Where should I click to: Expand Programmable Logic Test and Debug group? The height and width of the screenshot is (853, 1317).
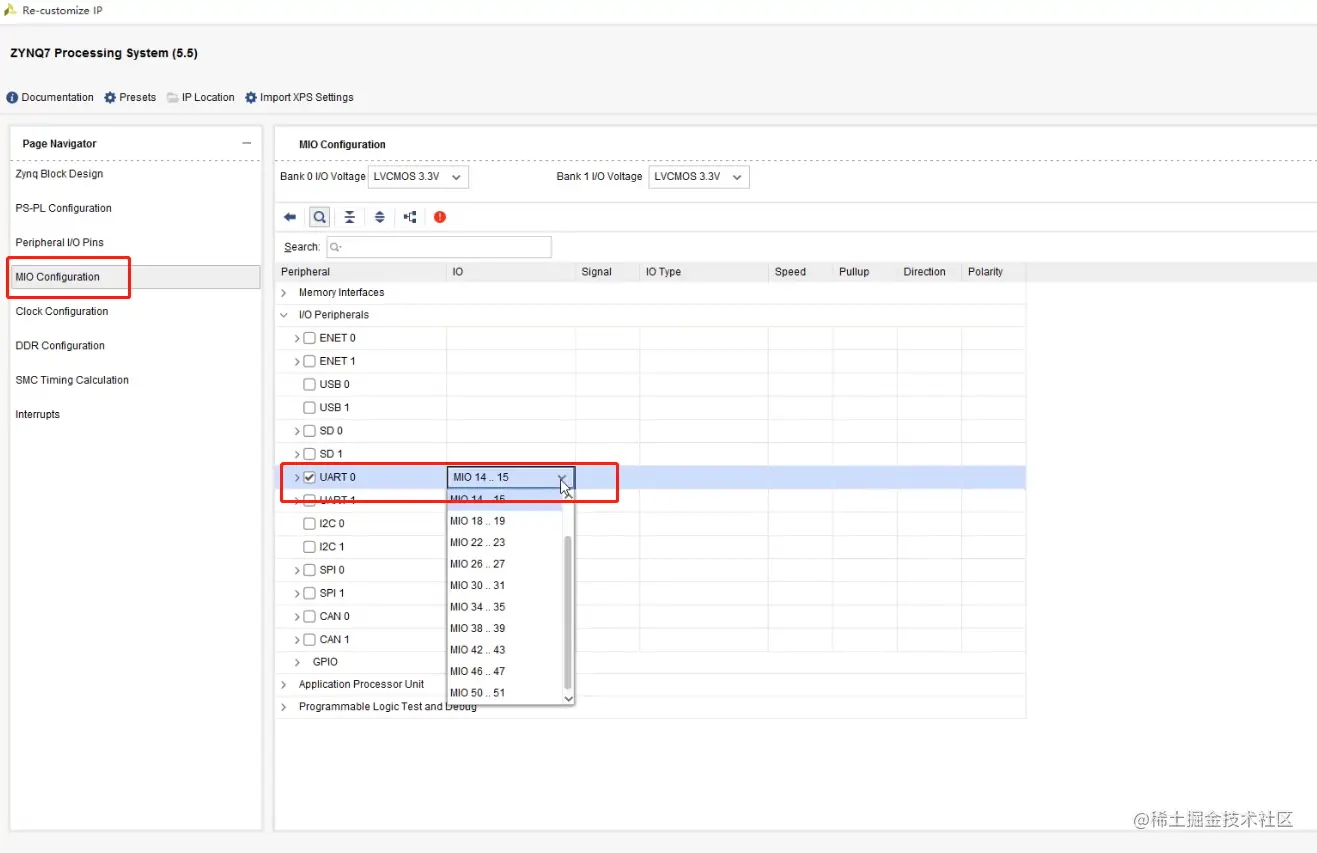(x=284, y=707)
